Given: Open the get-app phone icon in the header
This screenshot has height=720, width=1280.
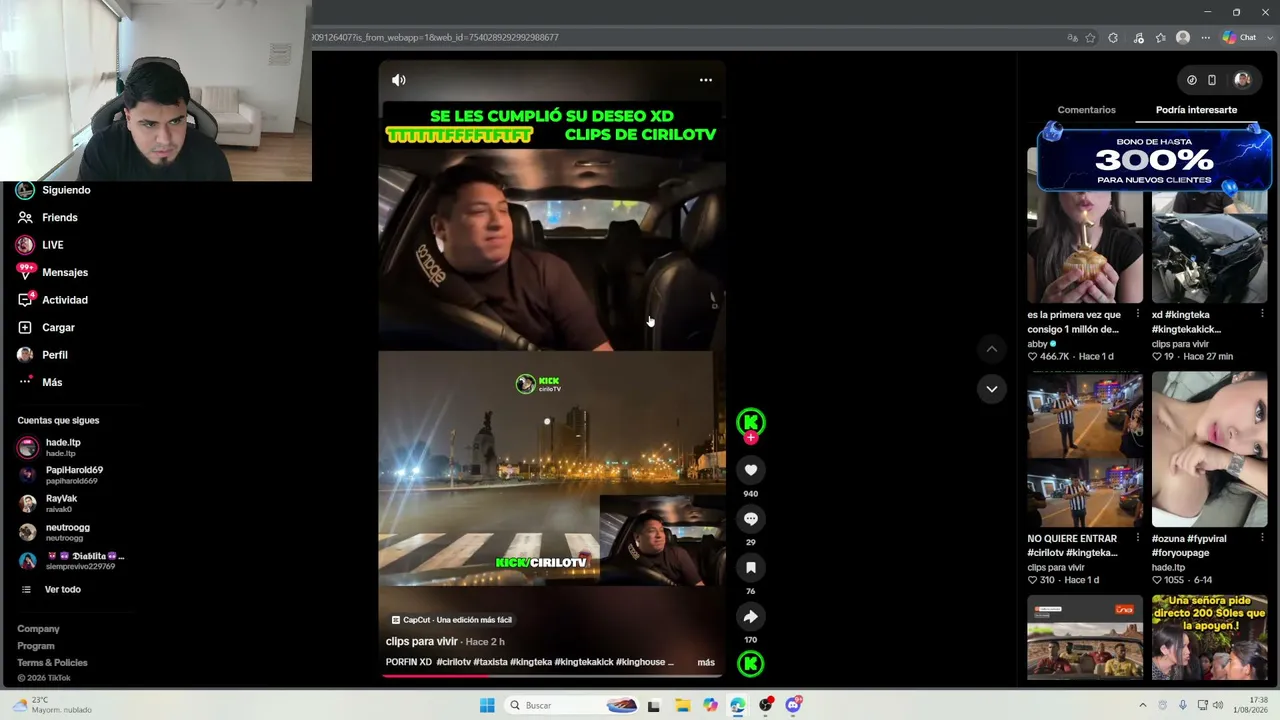Looking at the screenshot, I should [x=1212, y=80].
